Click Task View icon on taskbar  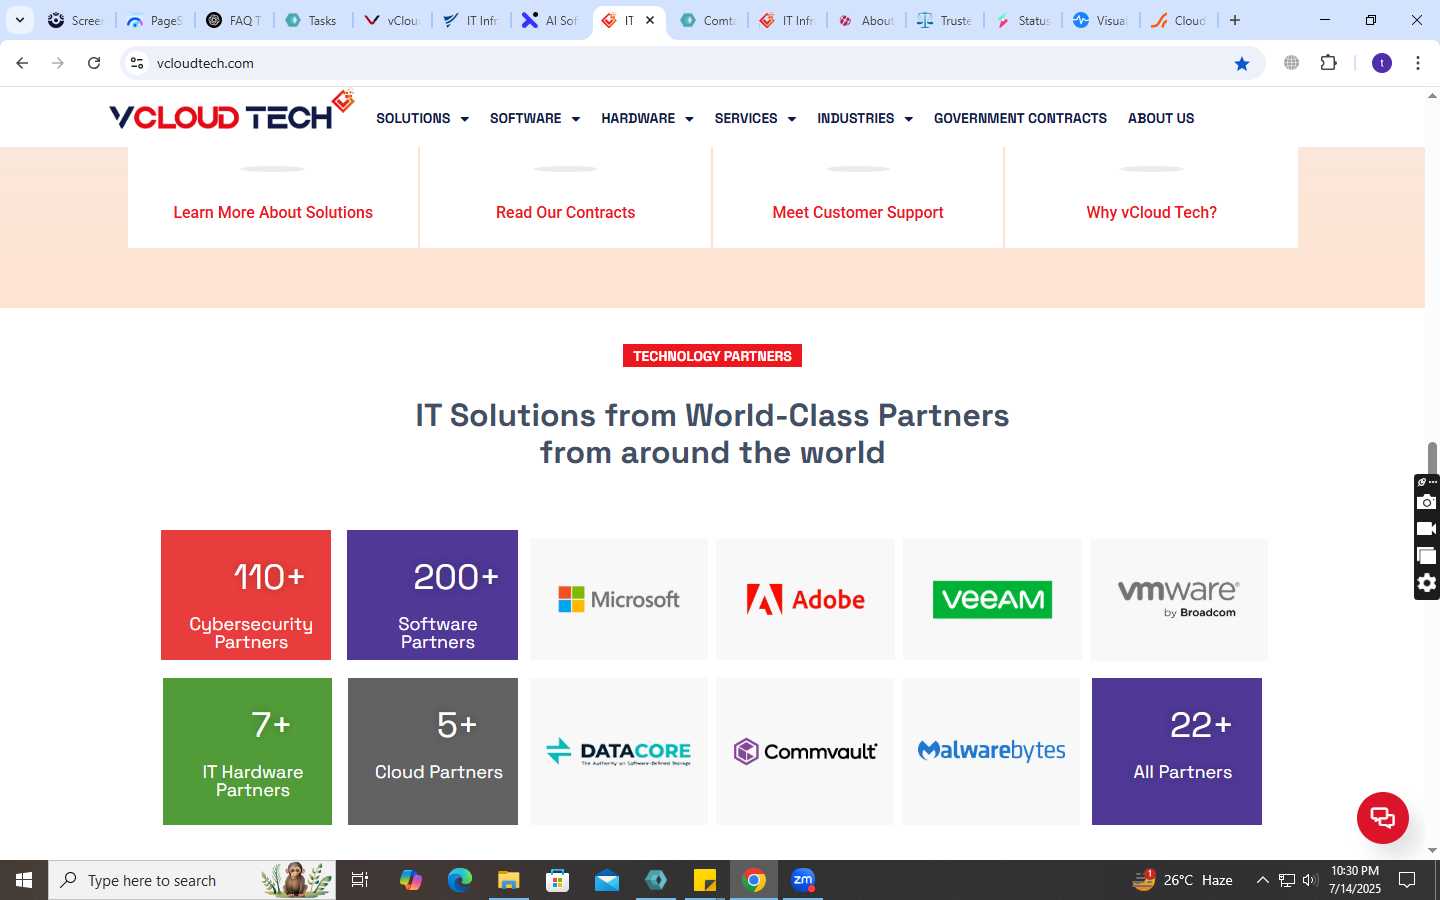coord(360,880)
